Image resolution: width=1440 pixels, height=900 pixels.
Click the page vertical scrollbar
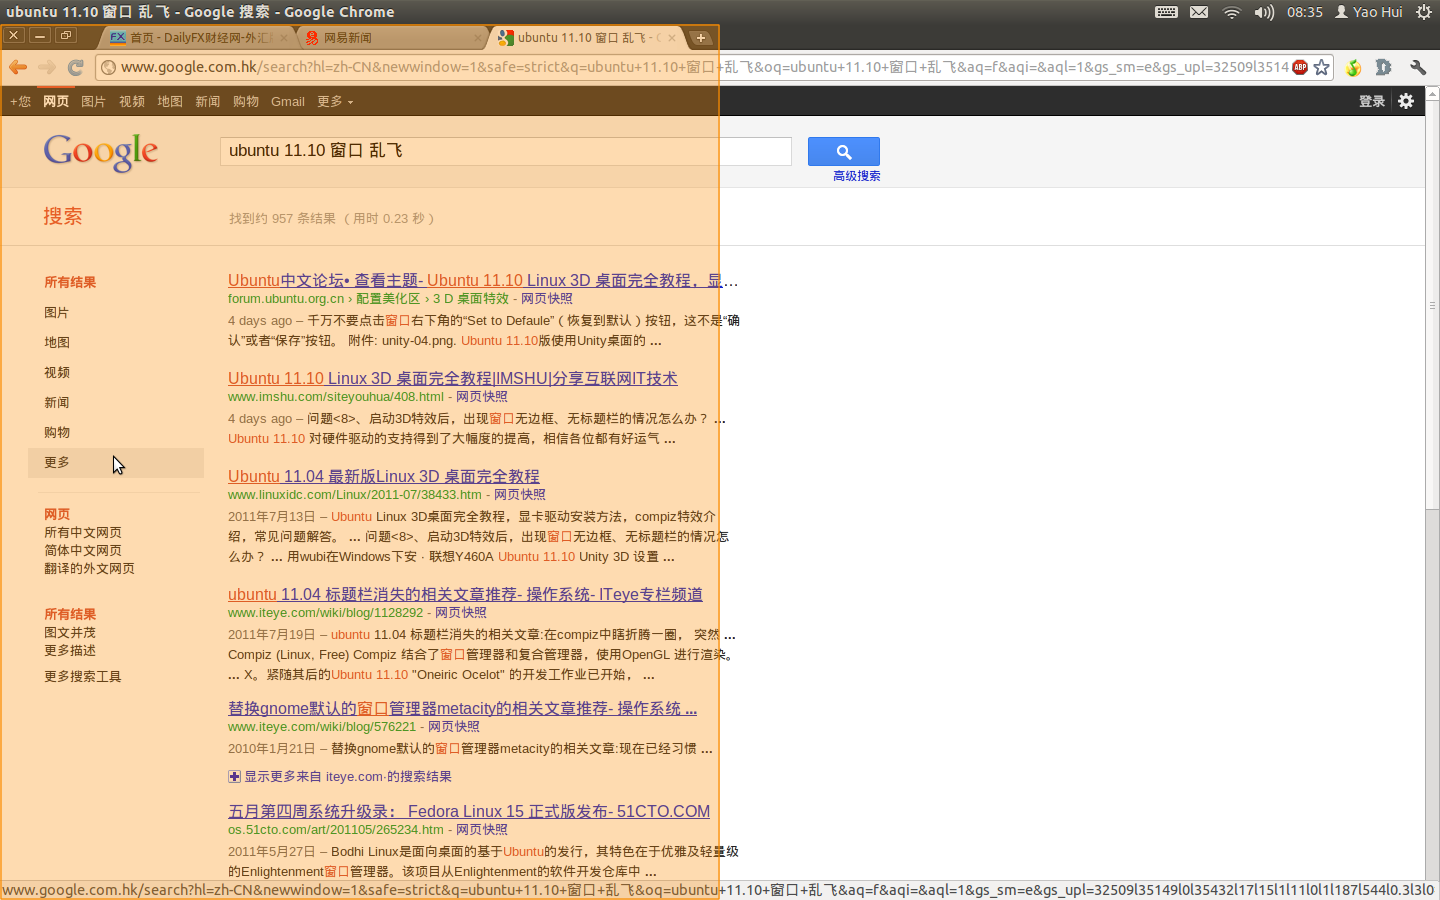(x=1432, y=305)
